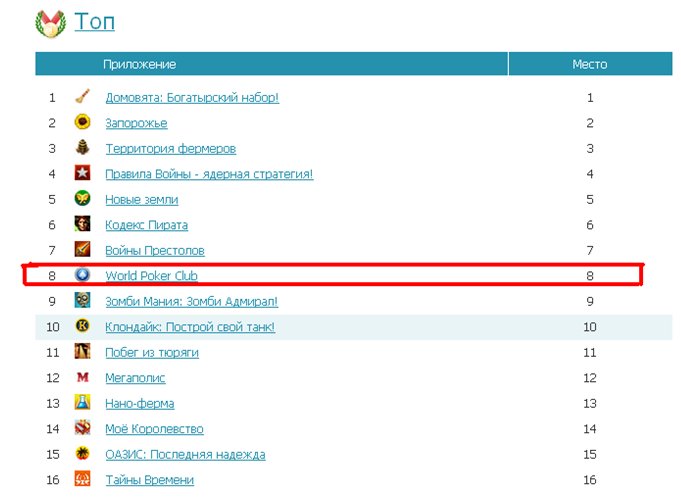This screenshot has width=681, height=500.
Task: Click the orange Тайны Времени icon
Action: click(x=83, y=479)
